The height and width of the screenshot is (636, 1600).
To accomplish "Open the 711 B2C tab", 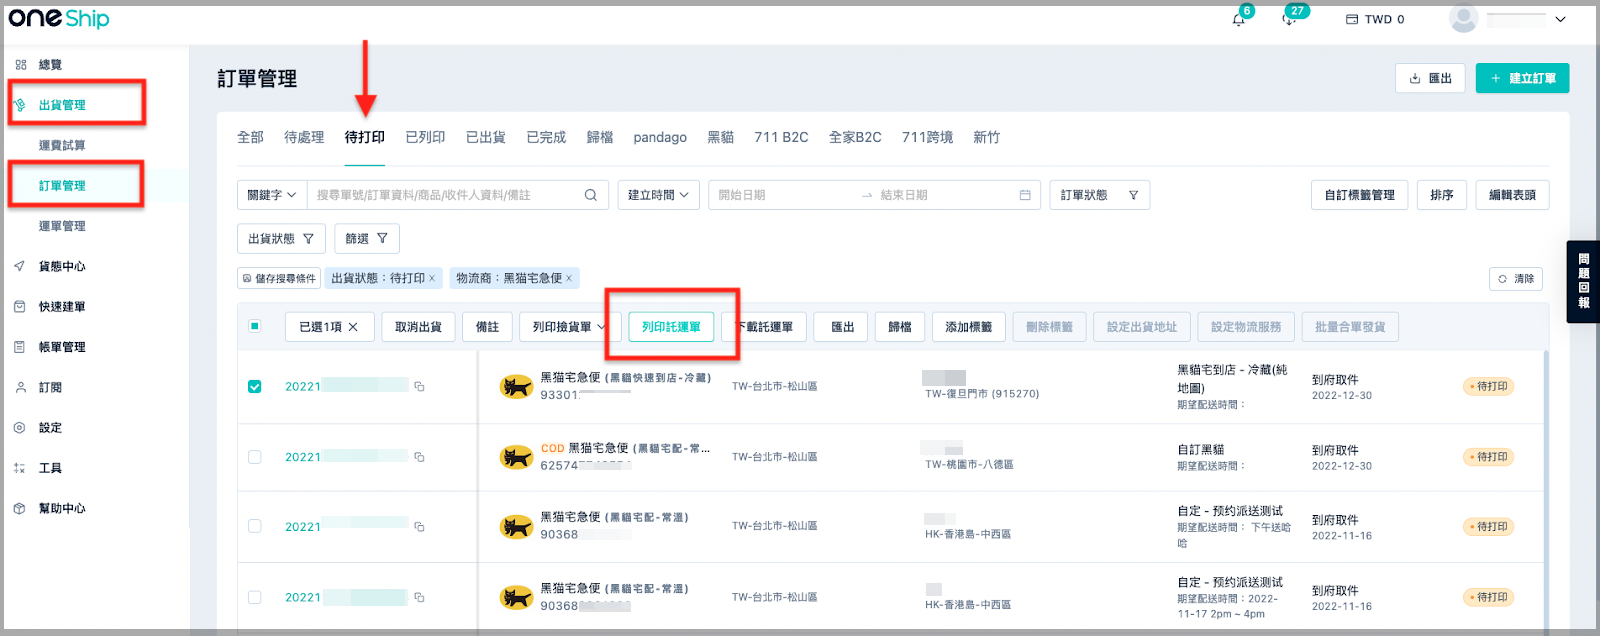I will (x=781, y=137).
